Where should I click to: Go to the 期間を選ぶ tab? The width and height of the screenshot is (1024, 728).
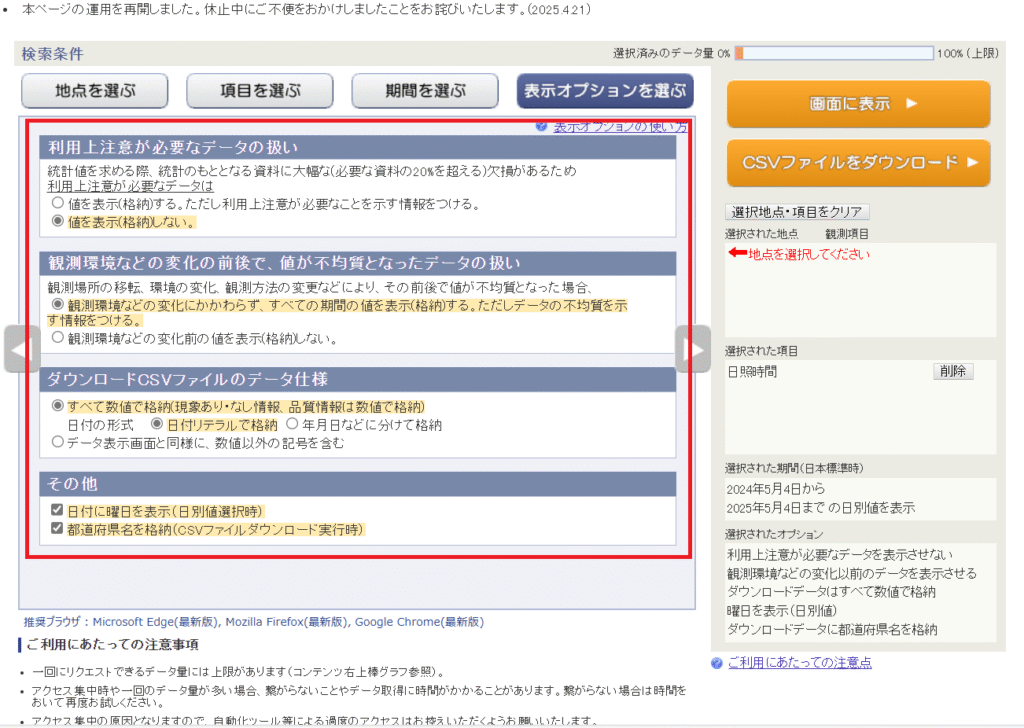click(x=425, y=91)
